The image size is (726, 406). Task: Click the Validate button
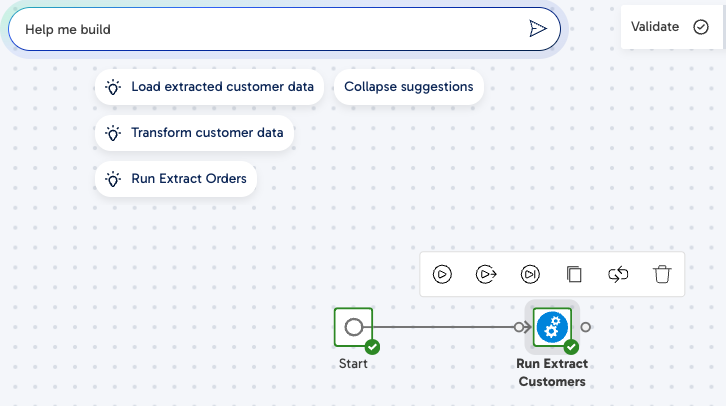(669, 27)
